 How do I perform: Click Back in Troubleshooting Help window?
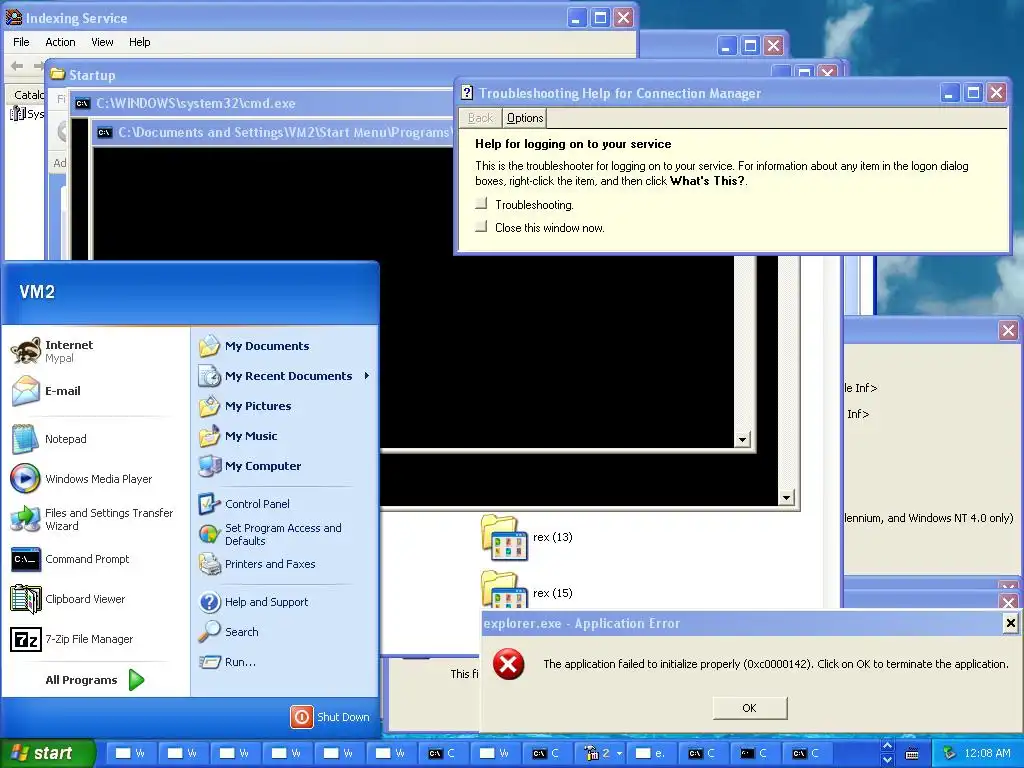481,118
